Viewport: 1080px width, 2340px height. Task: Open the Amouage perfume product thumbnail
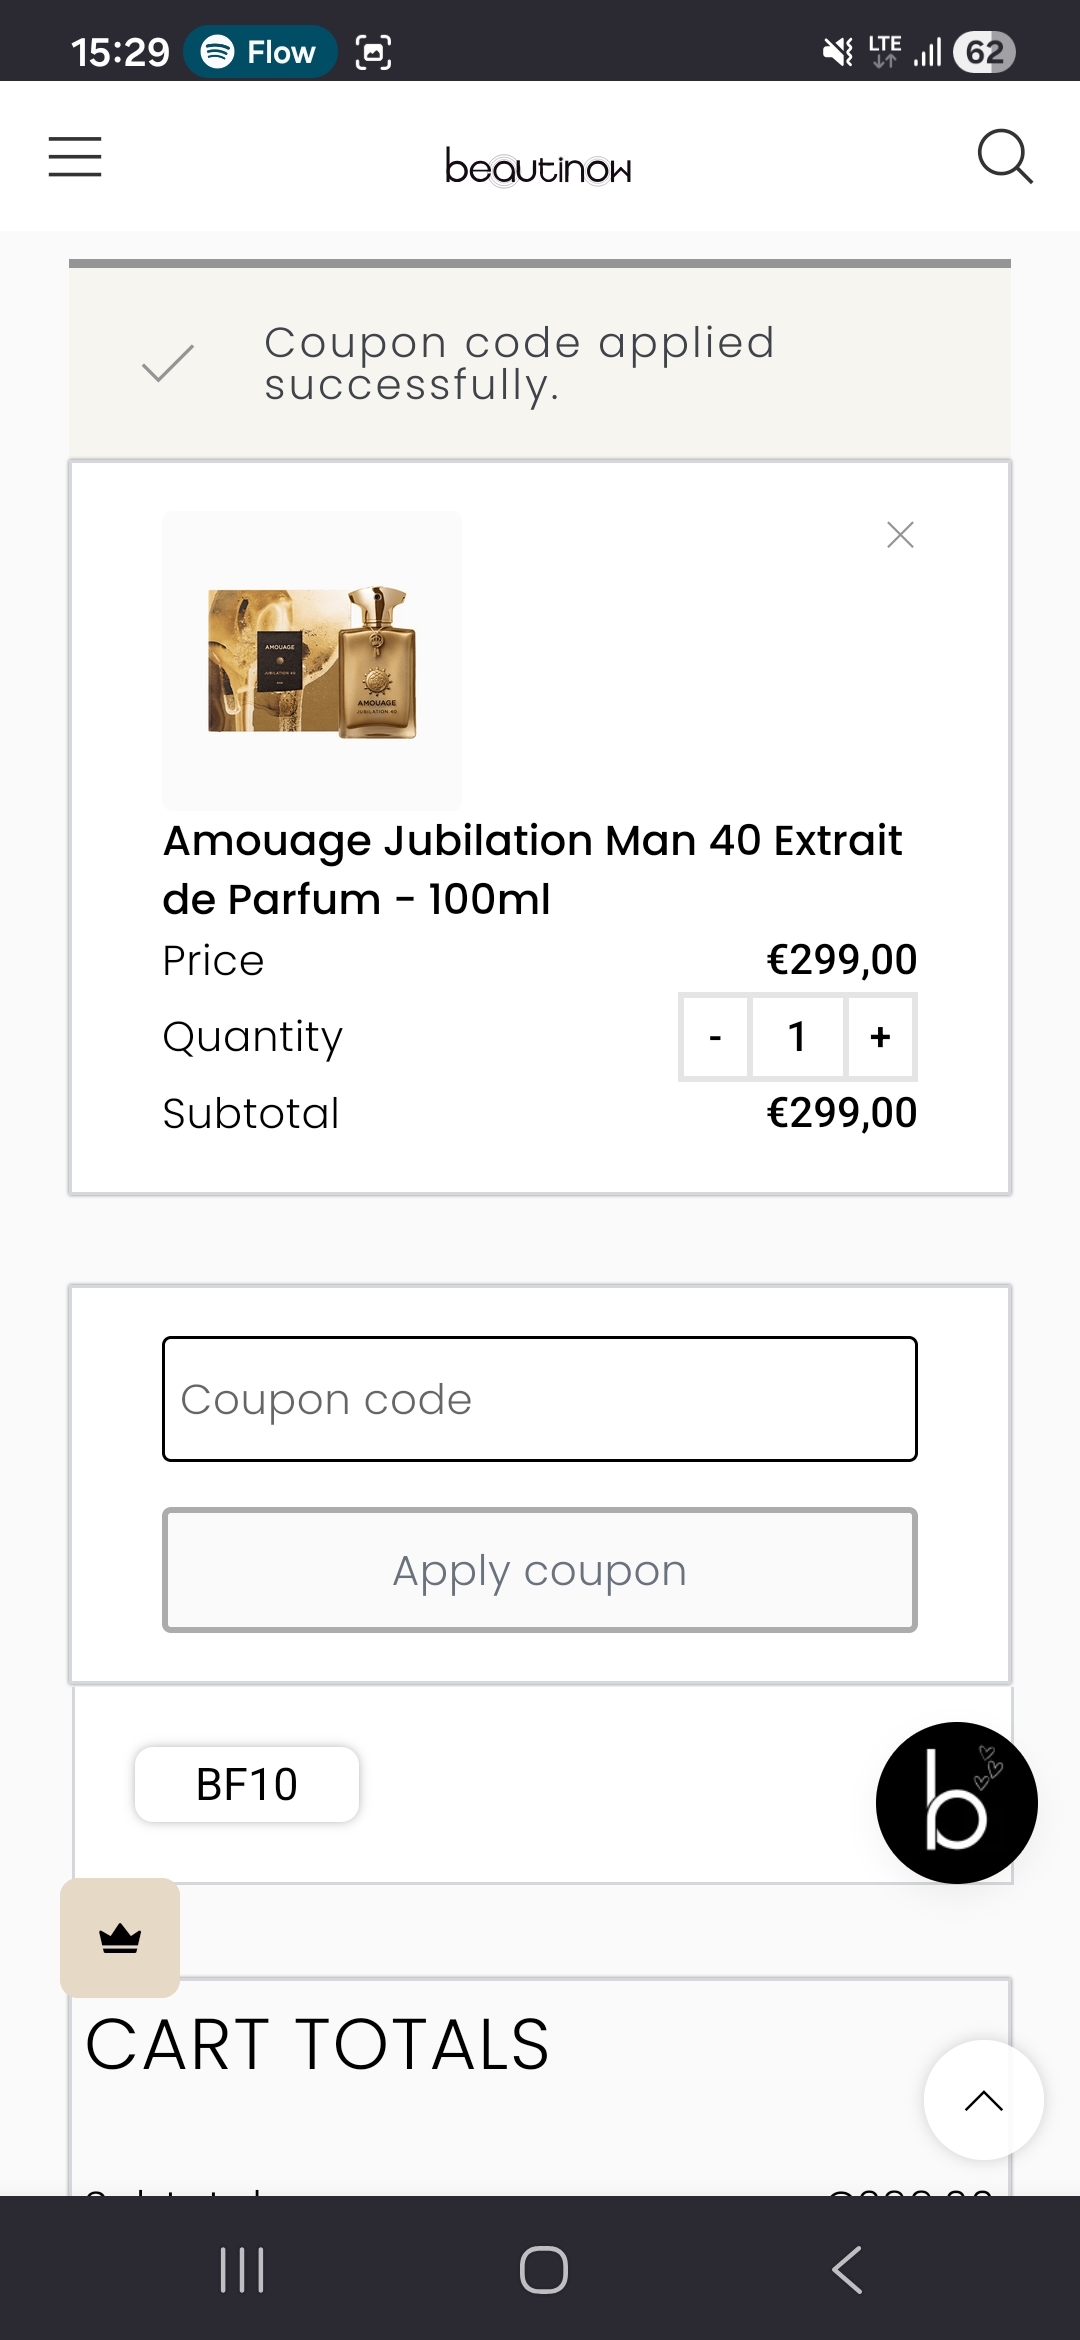[x=312, y=660]
